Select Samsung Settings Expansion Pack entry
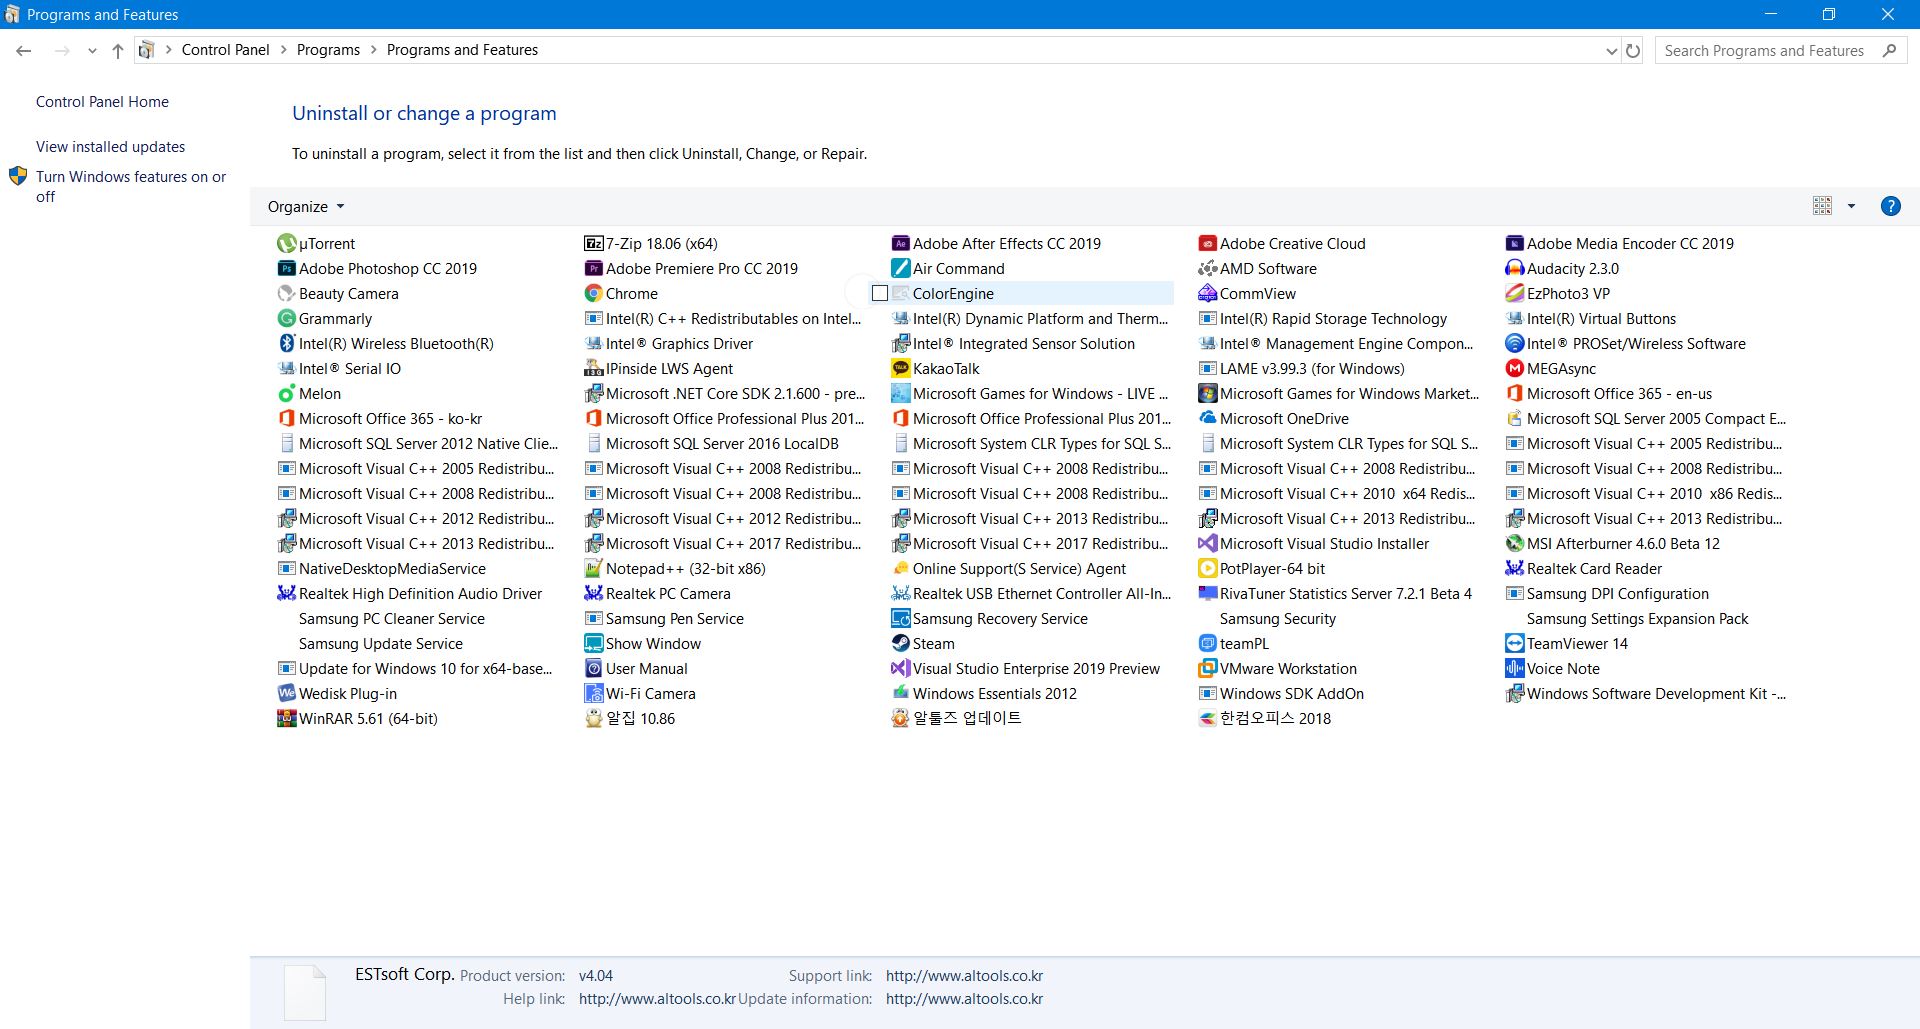Viewport: 1920px width, 1029px height. coord(1637,618)
